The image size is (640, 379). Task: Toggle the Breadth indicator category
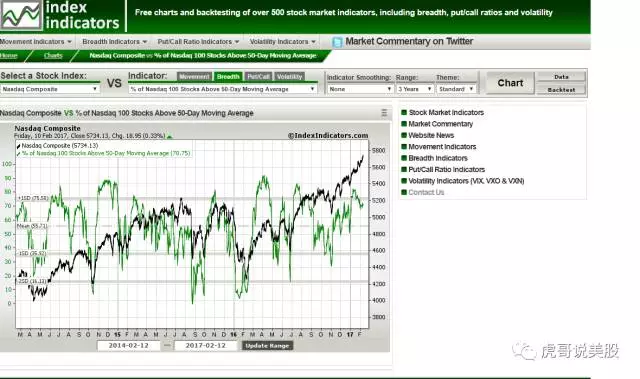coord(228,76)
